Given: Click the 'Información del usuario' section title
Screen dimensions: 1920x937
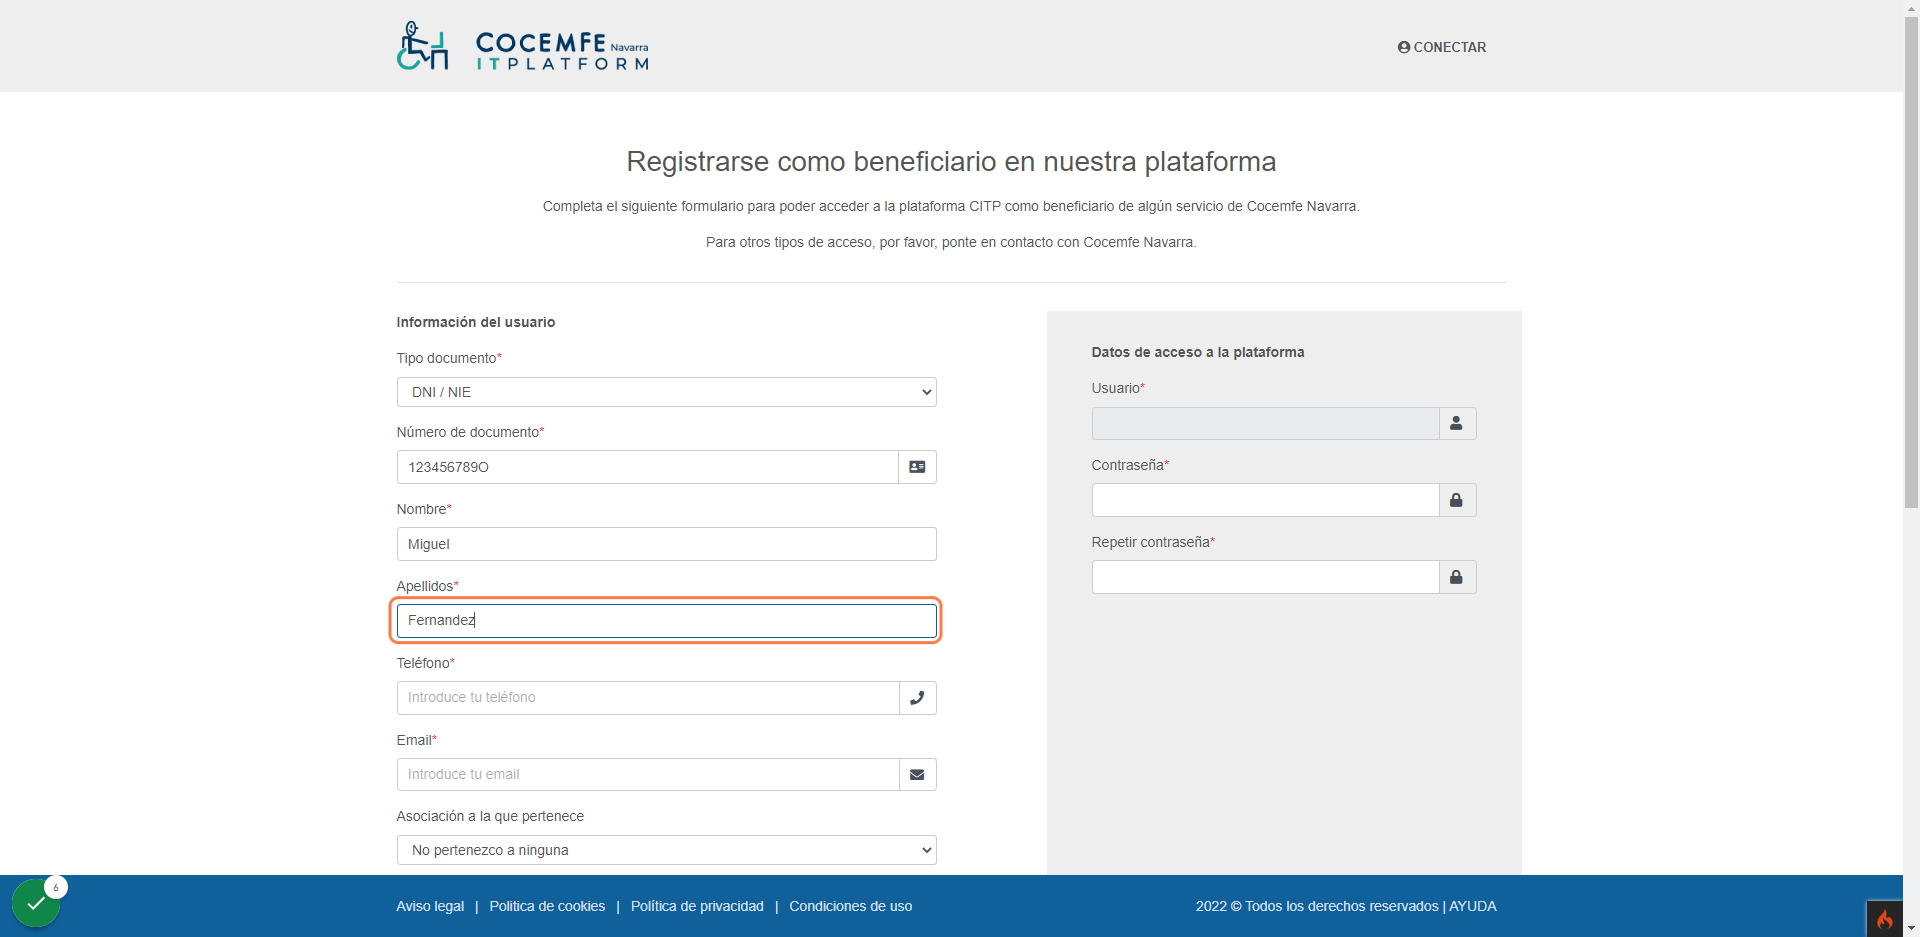Looking at the screenshot, I should [476, 322].
